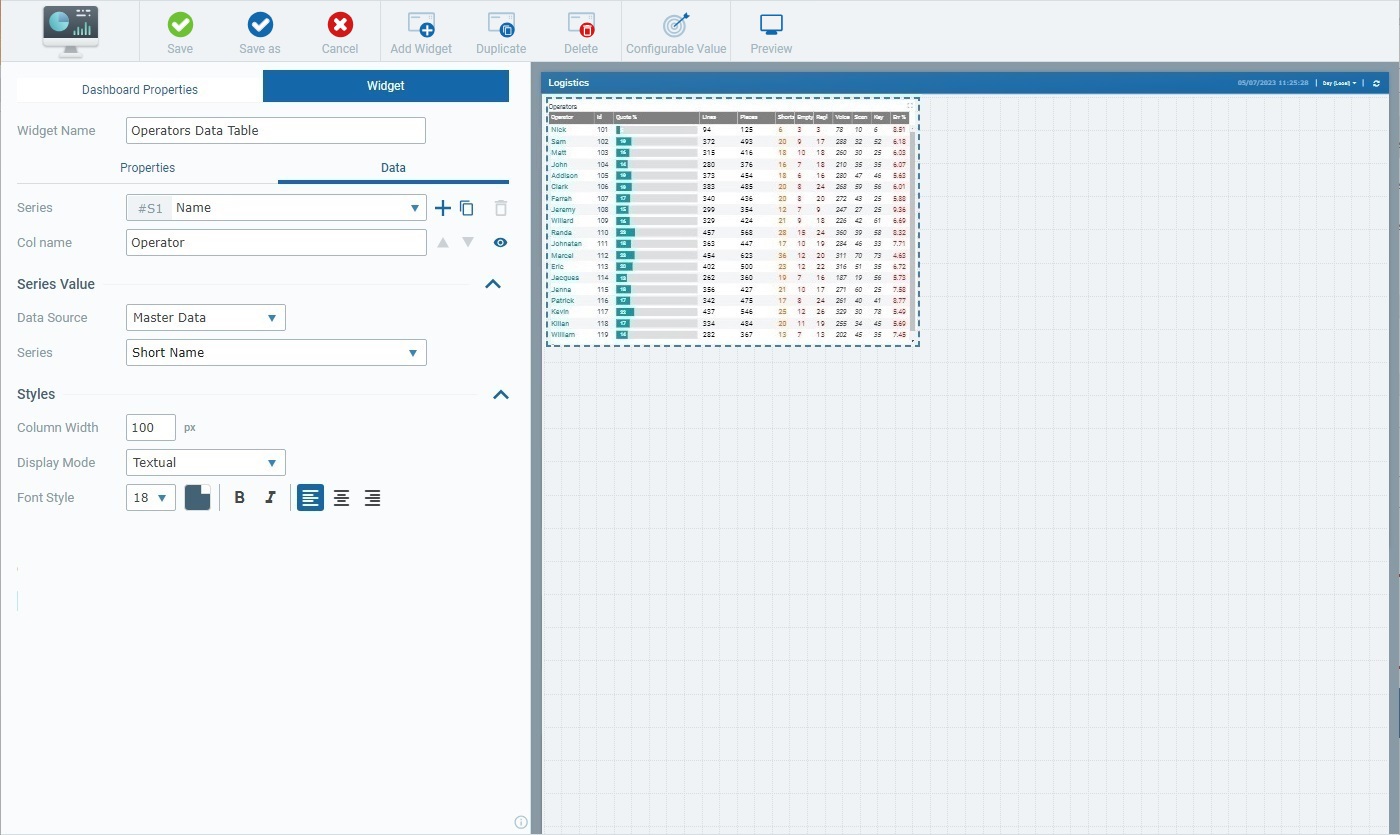1400x835 pixels.
Task: Switch to the Properties sub-tab
Action: (147, 168)
